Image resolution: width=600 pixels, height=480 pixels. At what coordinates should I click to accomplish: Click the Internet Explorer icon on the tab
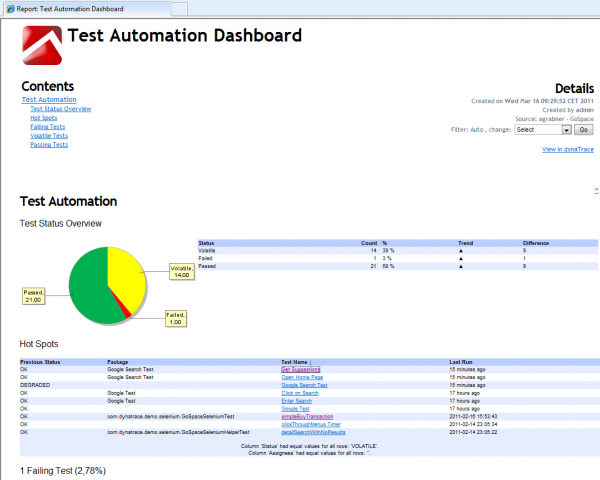[x=10, y=9]
